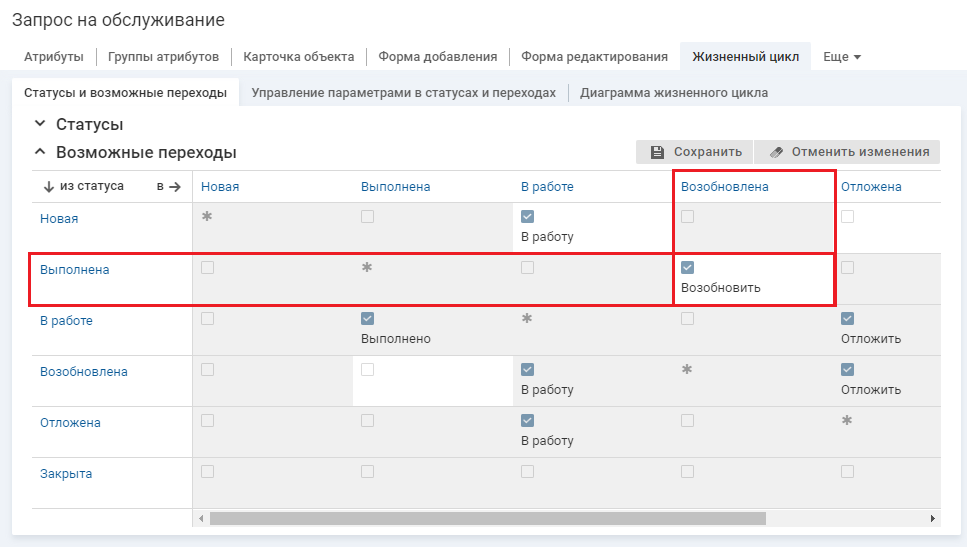Open Управление параметрами в статусах и переходах tab
The image size is (967, 547).
(x=403, y=93)
